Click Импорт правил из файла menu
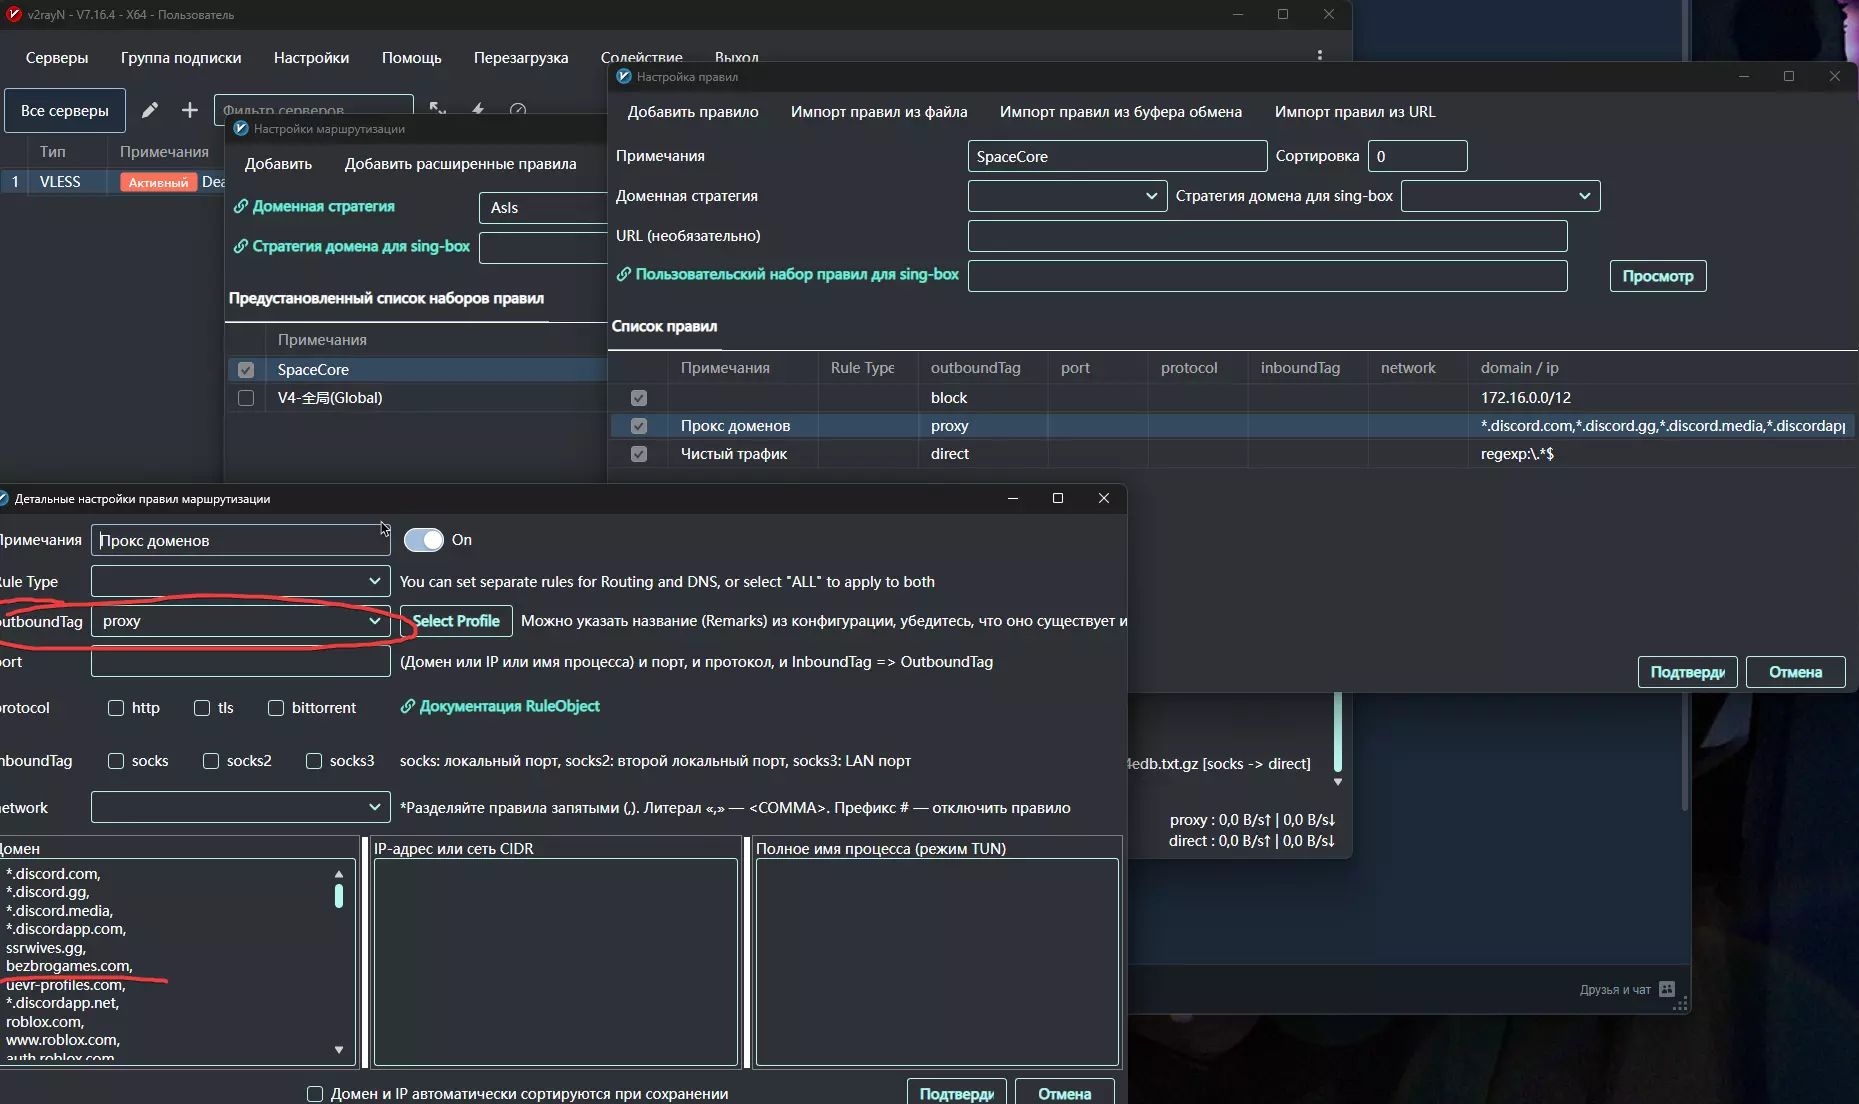1859x1104 pixels. tap(878, 112)
